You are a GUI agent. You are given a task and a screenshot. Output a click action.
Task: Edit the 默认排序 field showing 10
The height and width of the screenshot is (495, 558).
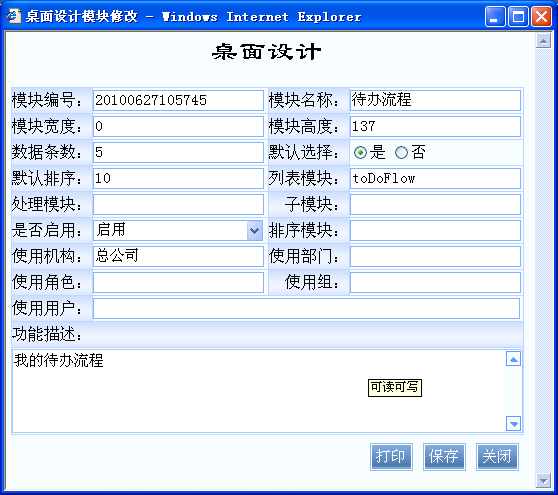coord(178,178)
